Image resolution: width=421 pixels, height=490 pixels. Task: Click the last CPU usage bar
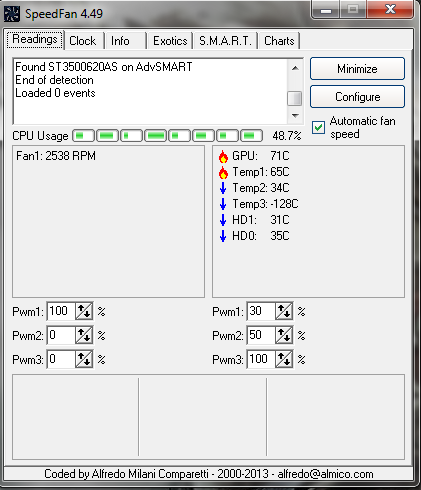(252, 136)
